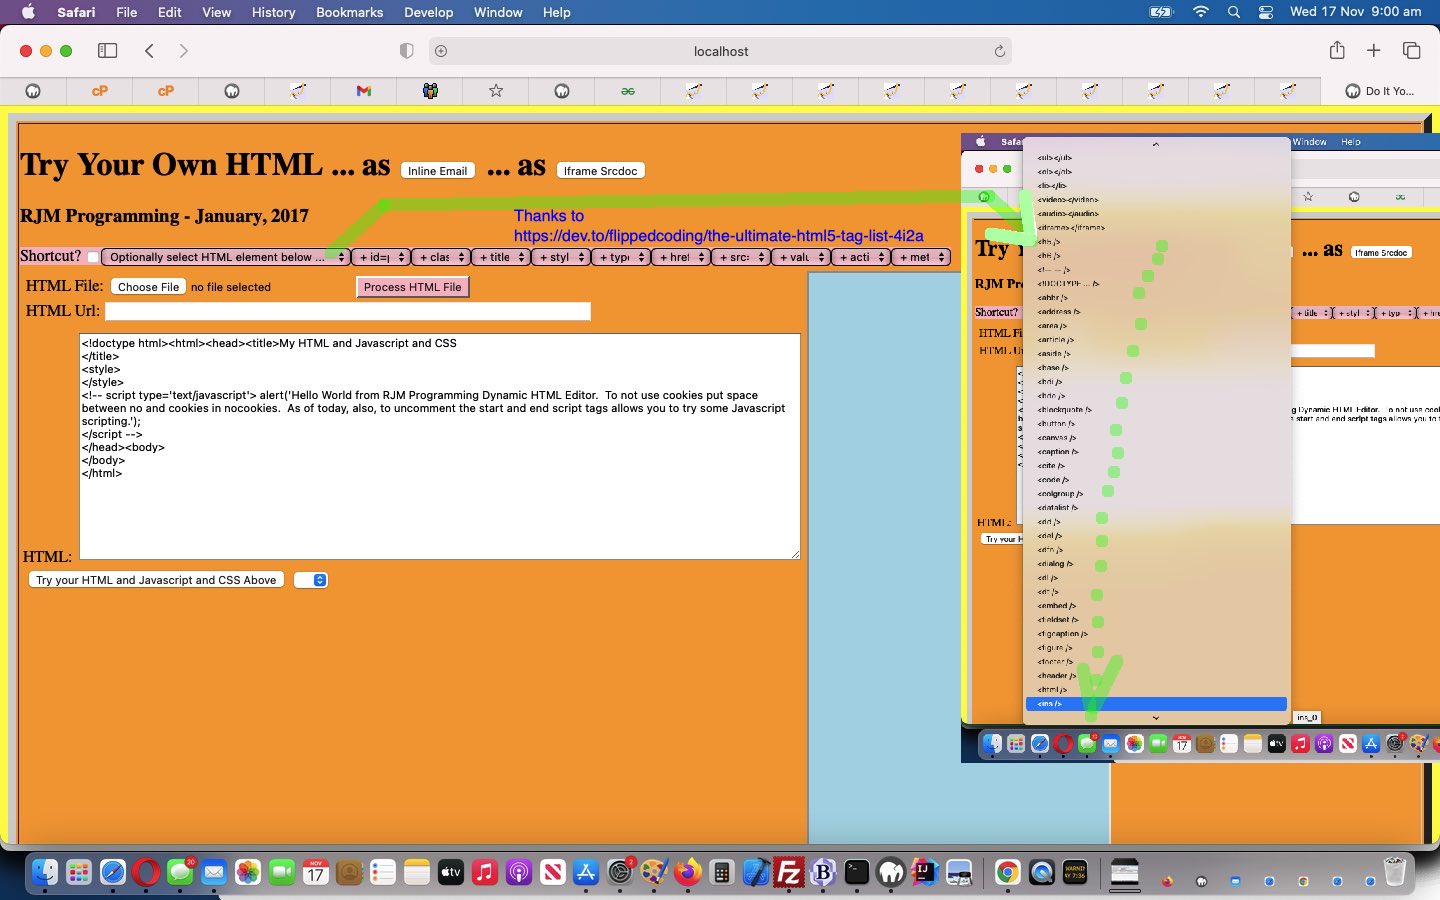Click 'Try your HTML and Javascript and CSS Above'

(156, 580)
